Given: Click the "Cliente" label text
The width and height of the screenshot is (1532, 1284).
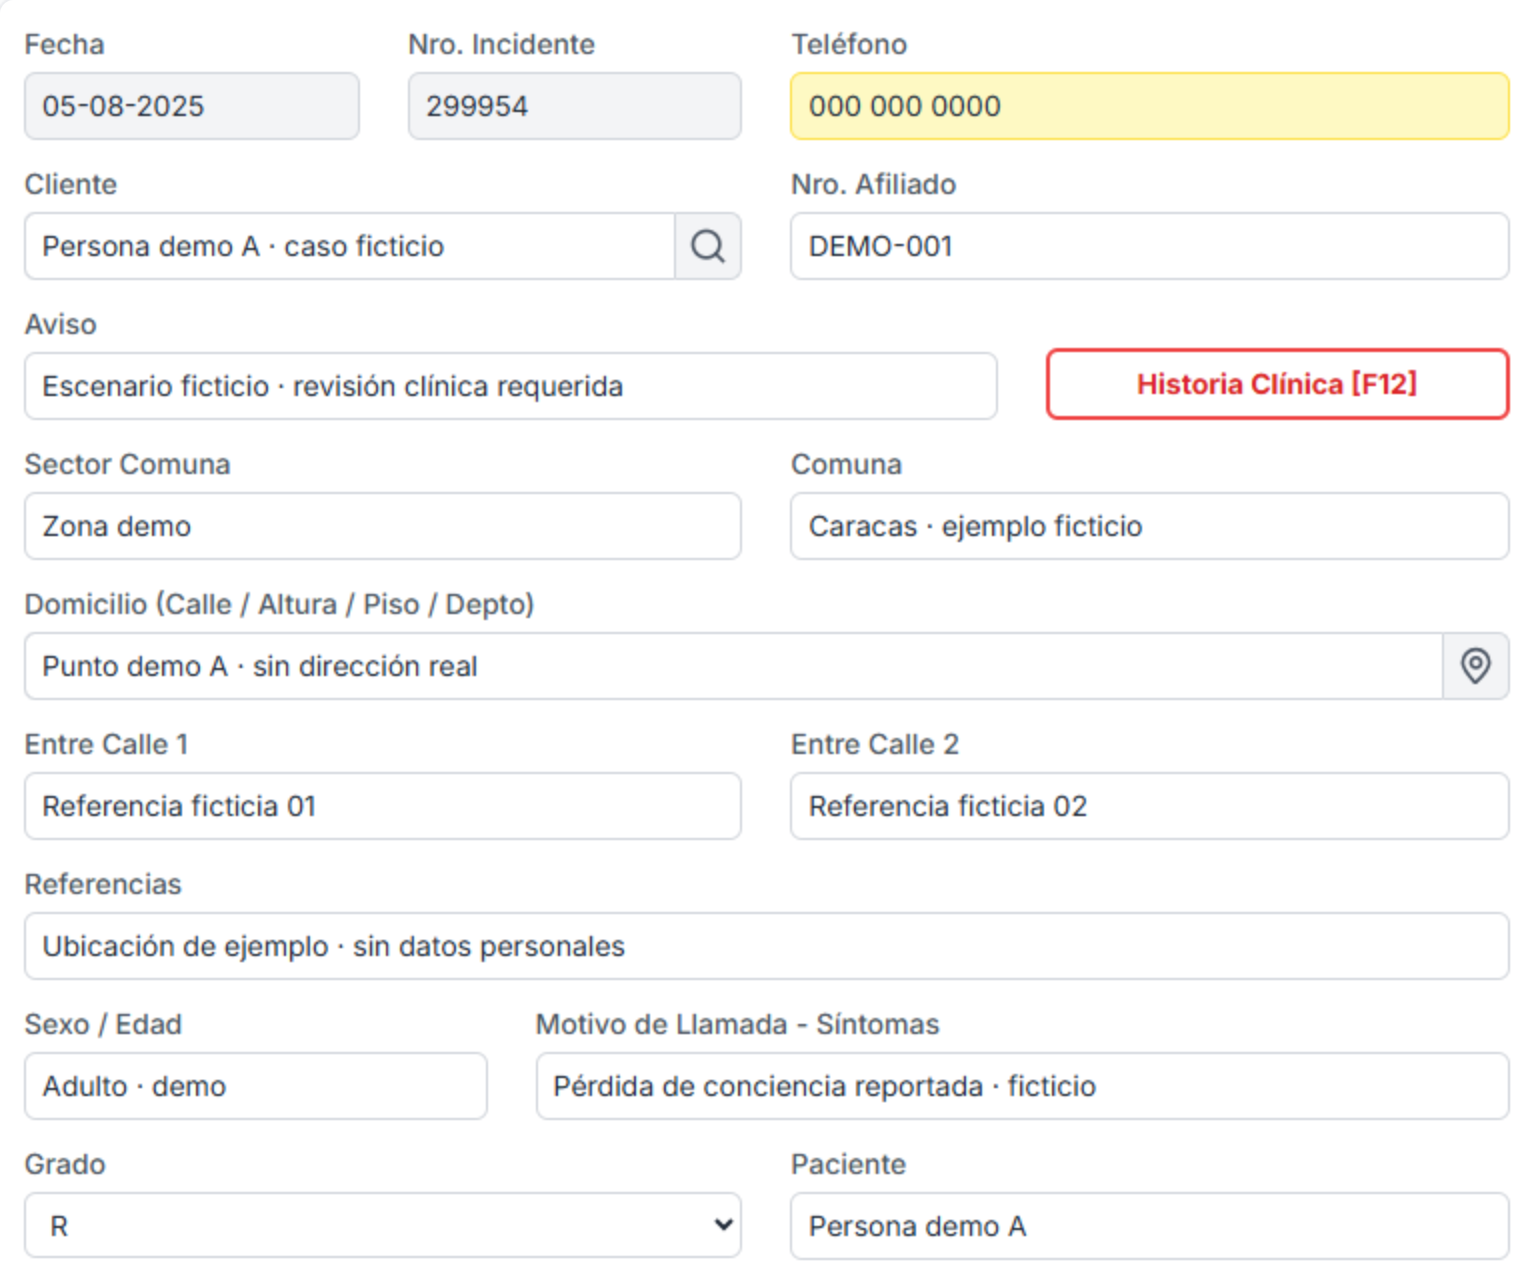Looking at the screenshot, I should (71, 185).
